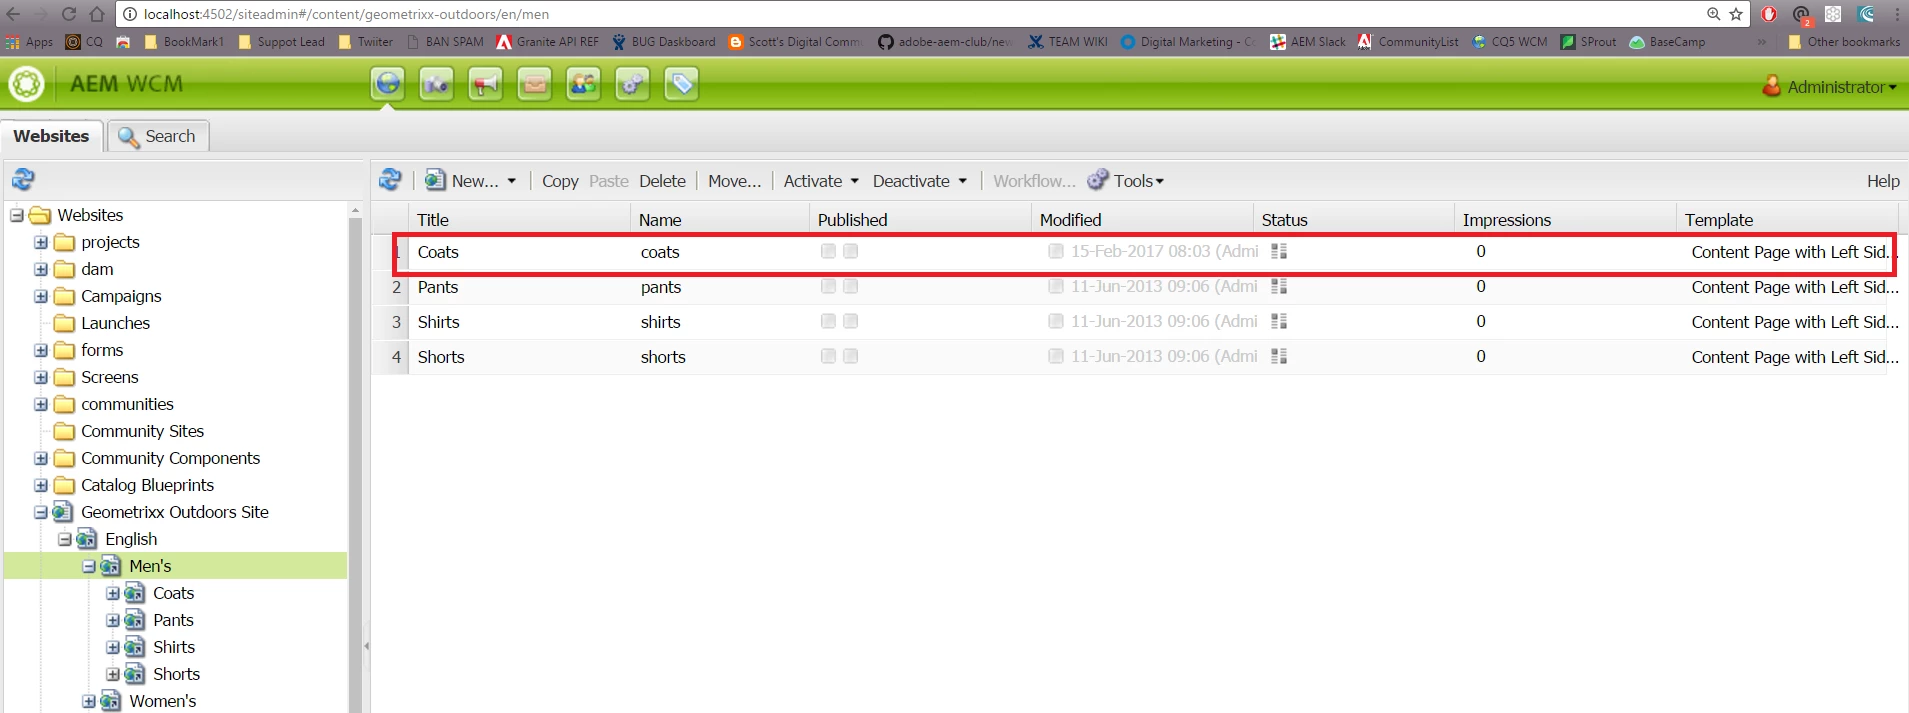Click the status icon in Coats row

[x=1279, y=251]
